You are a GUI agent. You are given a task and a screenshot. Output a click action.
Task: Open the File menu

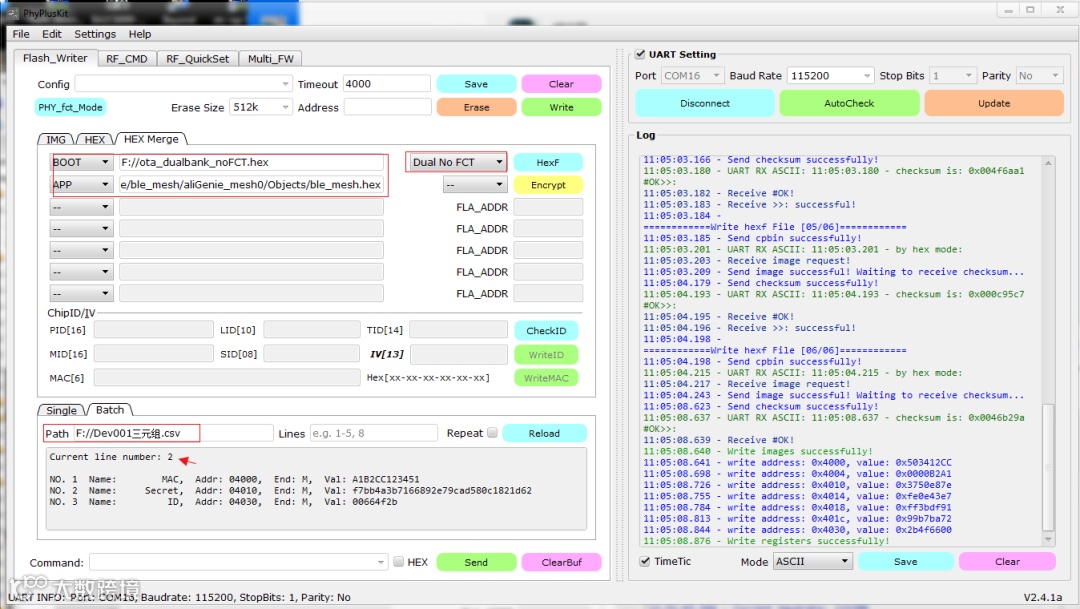[x=21, y=34]
